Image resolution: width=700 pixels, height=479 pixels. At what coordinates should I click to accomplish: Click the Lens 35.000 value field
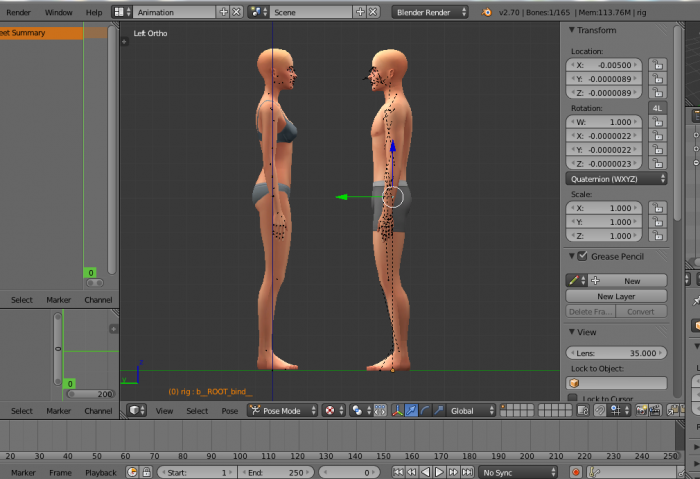616,353
